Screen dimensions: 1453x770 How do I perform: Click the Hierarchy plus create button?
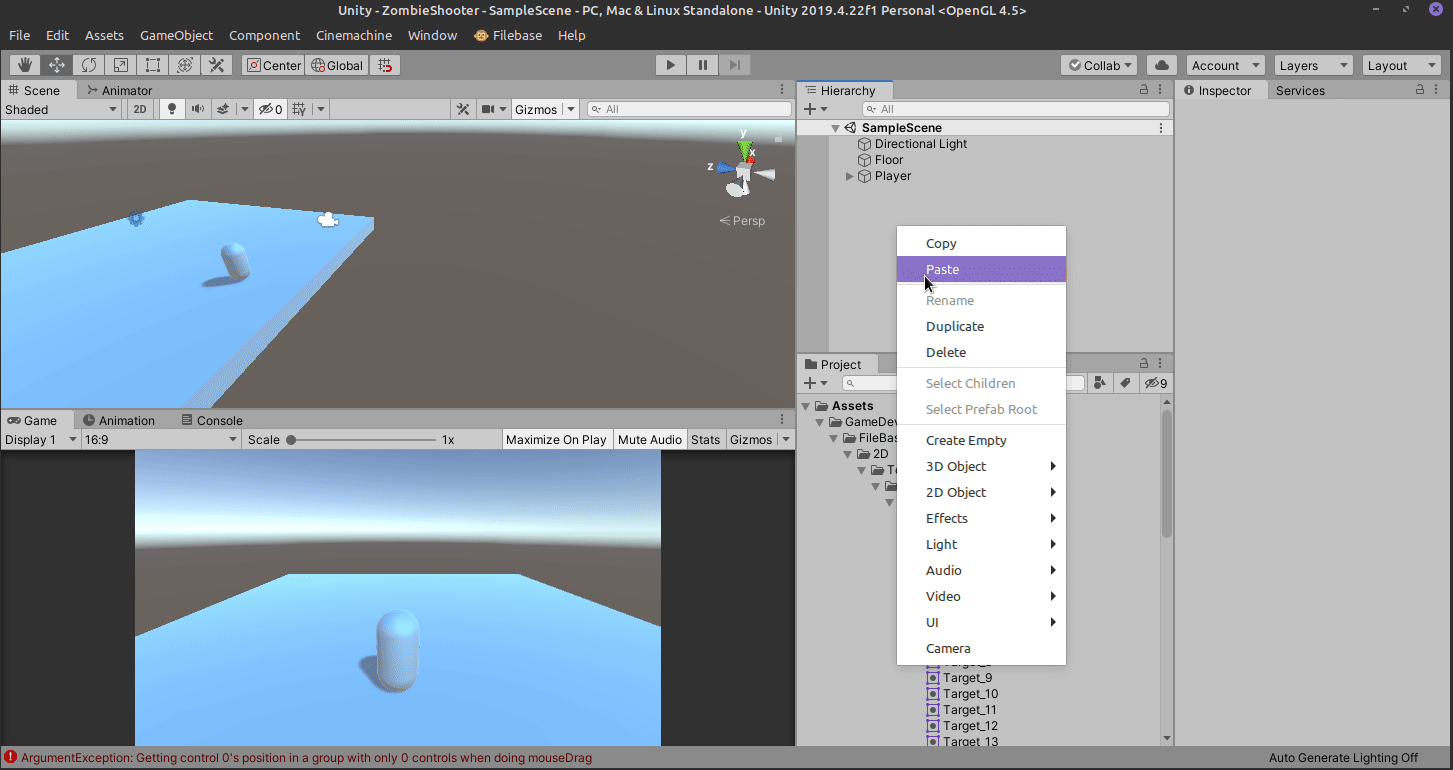point(811,109)
